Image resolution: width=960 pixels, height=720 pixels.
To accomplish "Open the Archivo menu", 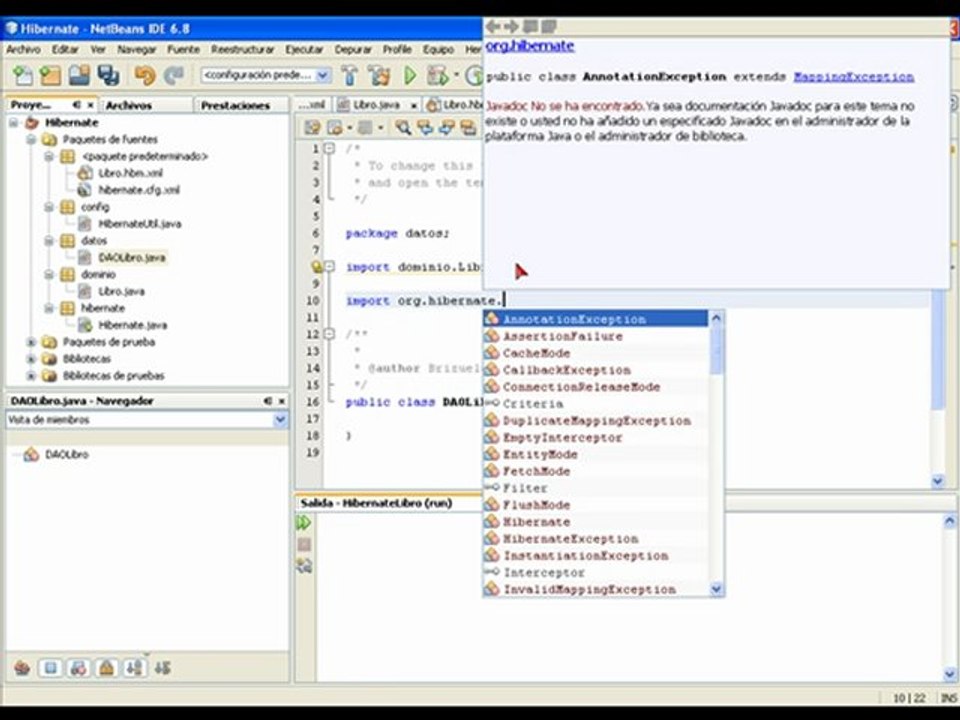I will 23,49.
